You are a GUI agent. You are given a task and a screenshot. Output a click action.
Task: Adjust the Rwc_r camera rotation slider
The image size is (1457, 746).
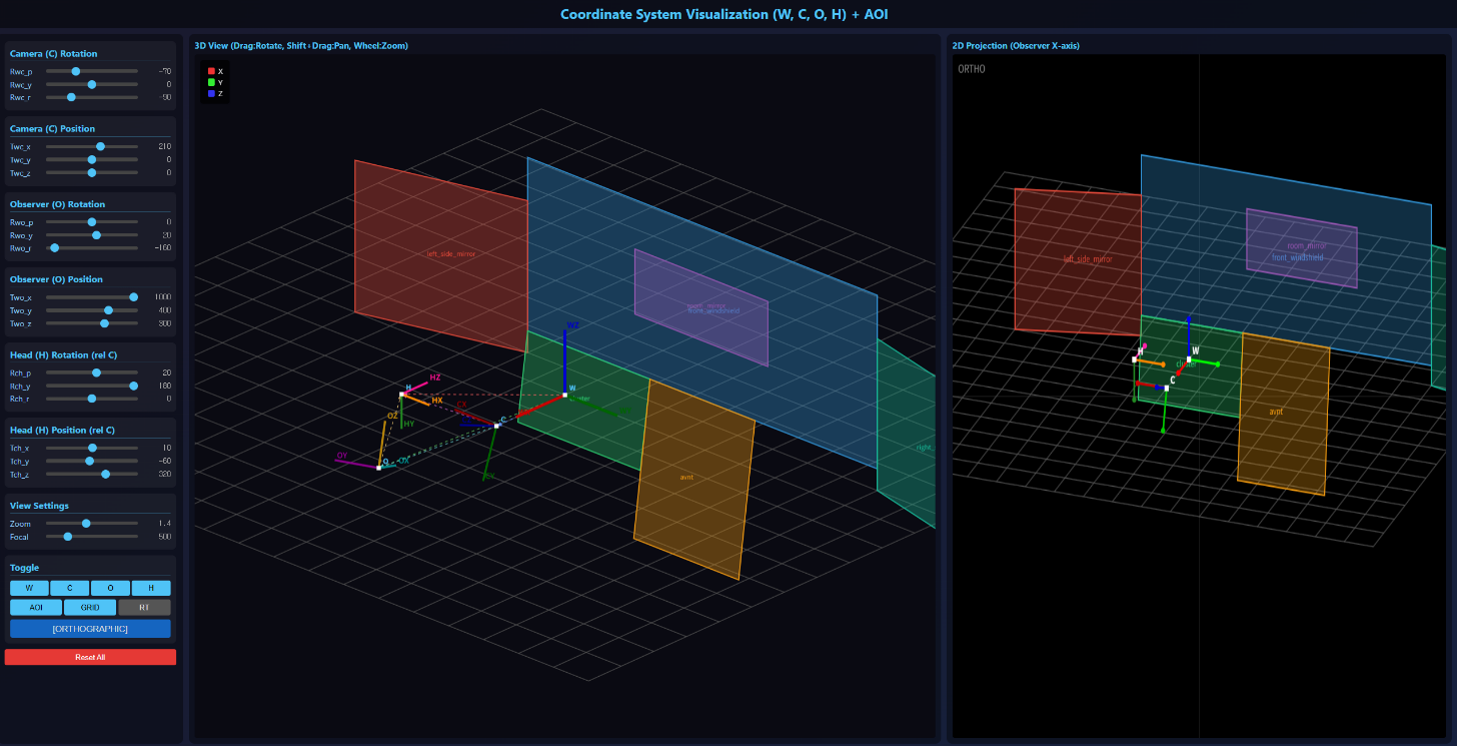pos(92,97)
